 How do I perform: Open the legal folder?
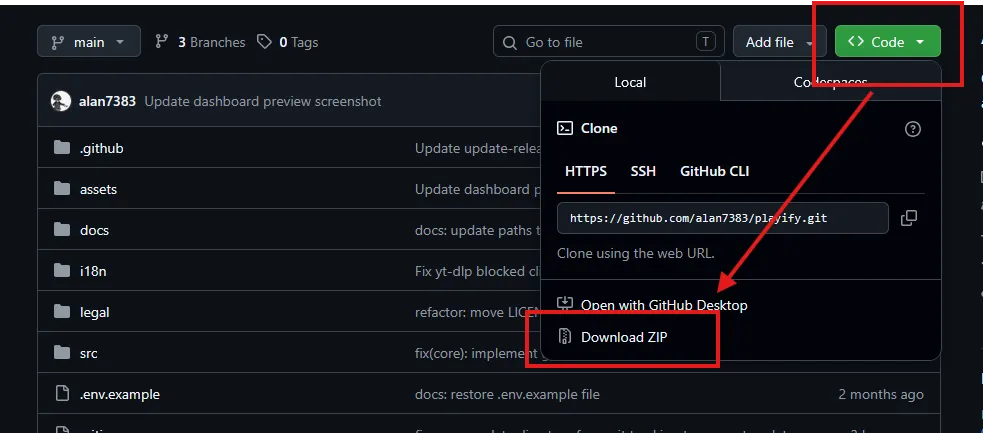(x=95, y=312)
